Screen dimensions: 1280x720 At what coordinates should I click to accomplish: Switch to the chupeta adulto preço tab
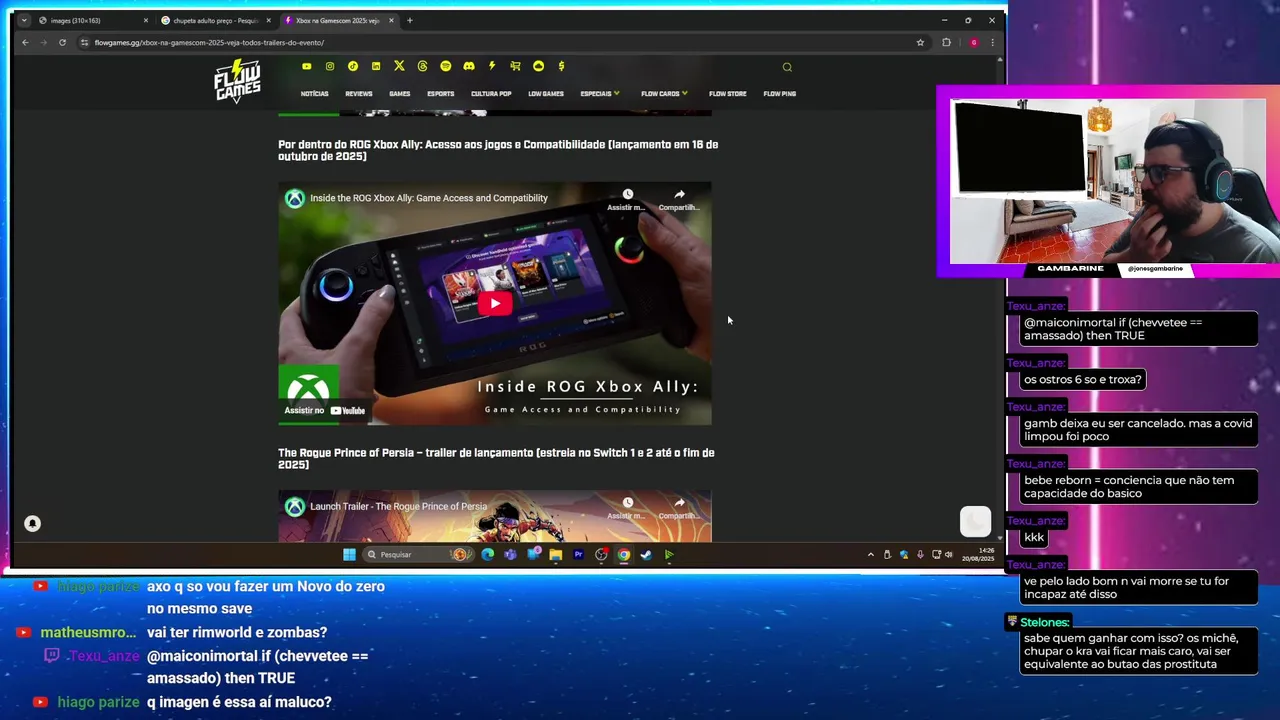214,20
